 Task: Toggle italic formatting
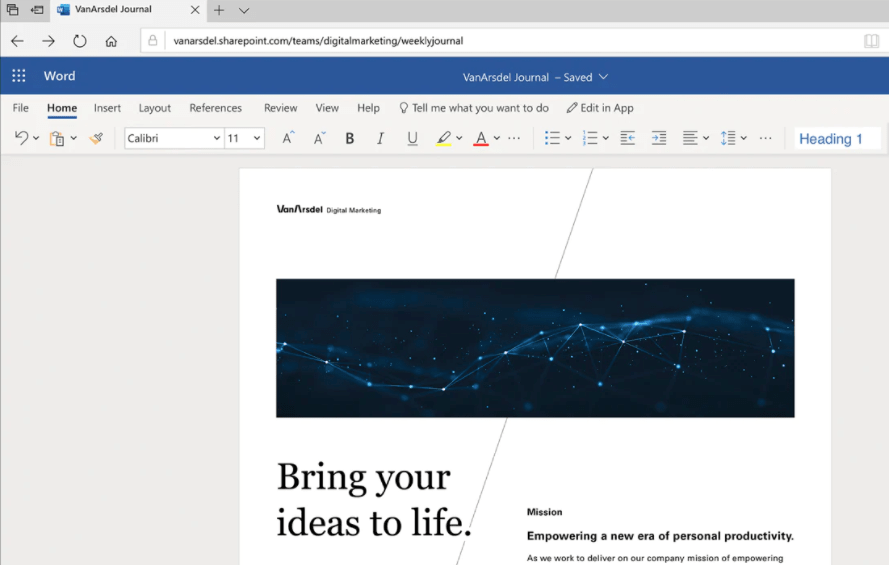pos(380,139)
